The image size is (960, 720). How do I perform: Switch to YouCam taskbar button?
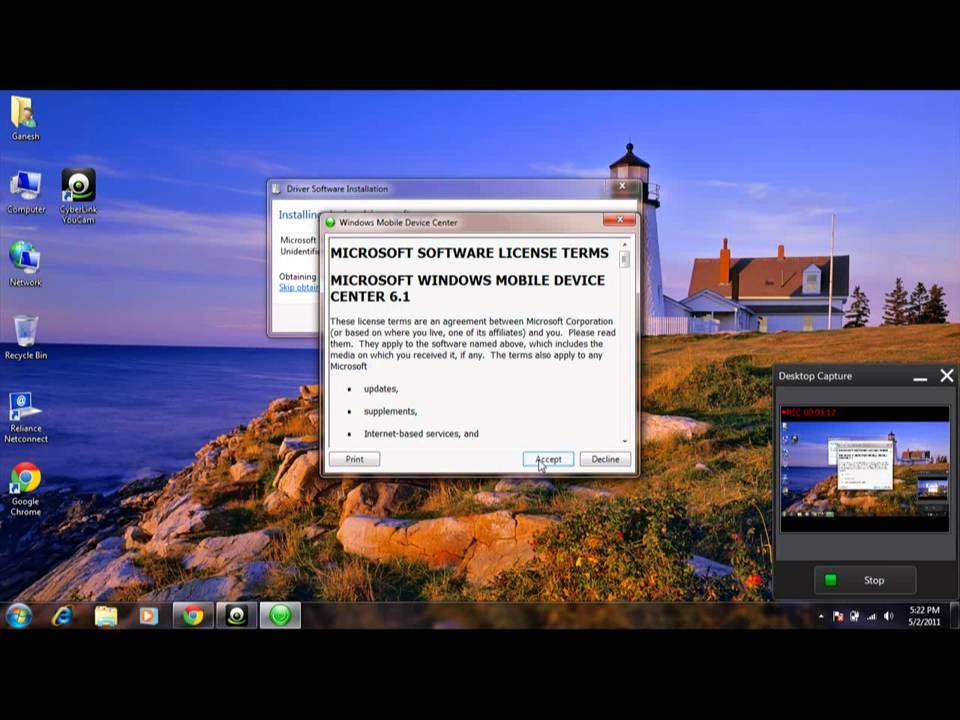pyautogui.click(x=236, y=615)
